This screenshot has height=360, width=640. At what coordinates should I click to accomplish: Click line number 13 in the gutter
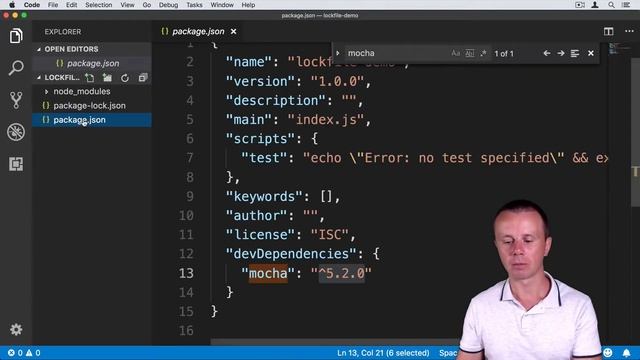tap(186, 273)
